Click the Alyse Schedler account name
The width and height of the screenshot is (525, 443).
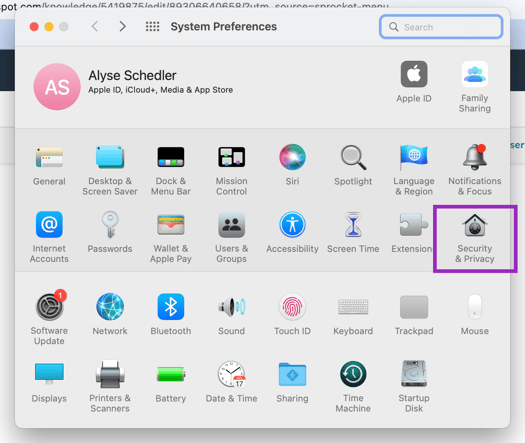click(x=132, y=75)
